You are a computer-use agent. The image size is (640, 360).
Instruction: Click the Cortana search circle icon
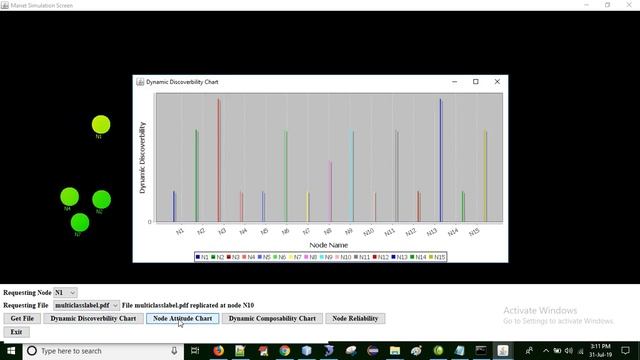coord(32,351)
